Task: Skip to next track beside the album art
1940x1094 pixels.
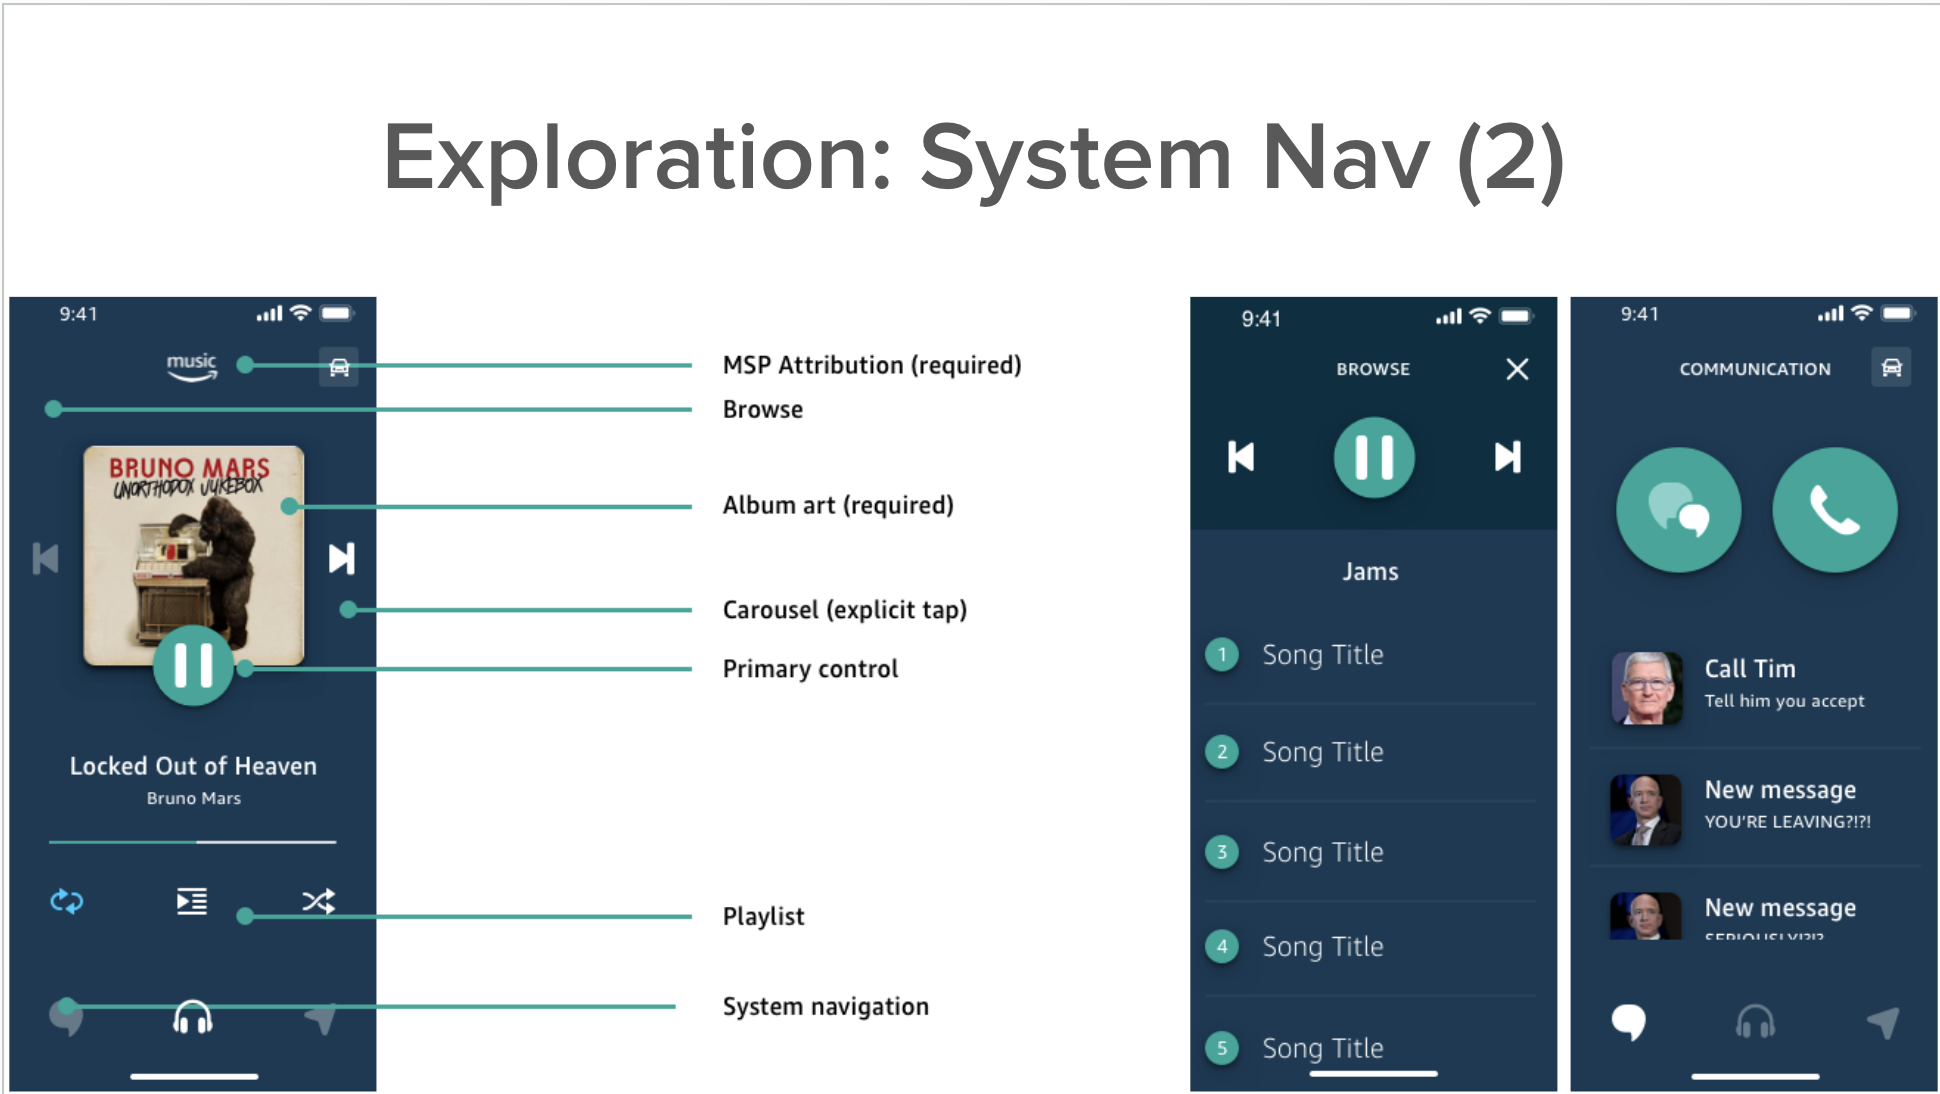Action: (x=342, y=558)
